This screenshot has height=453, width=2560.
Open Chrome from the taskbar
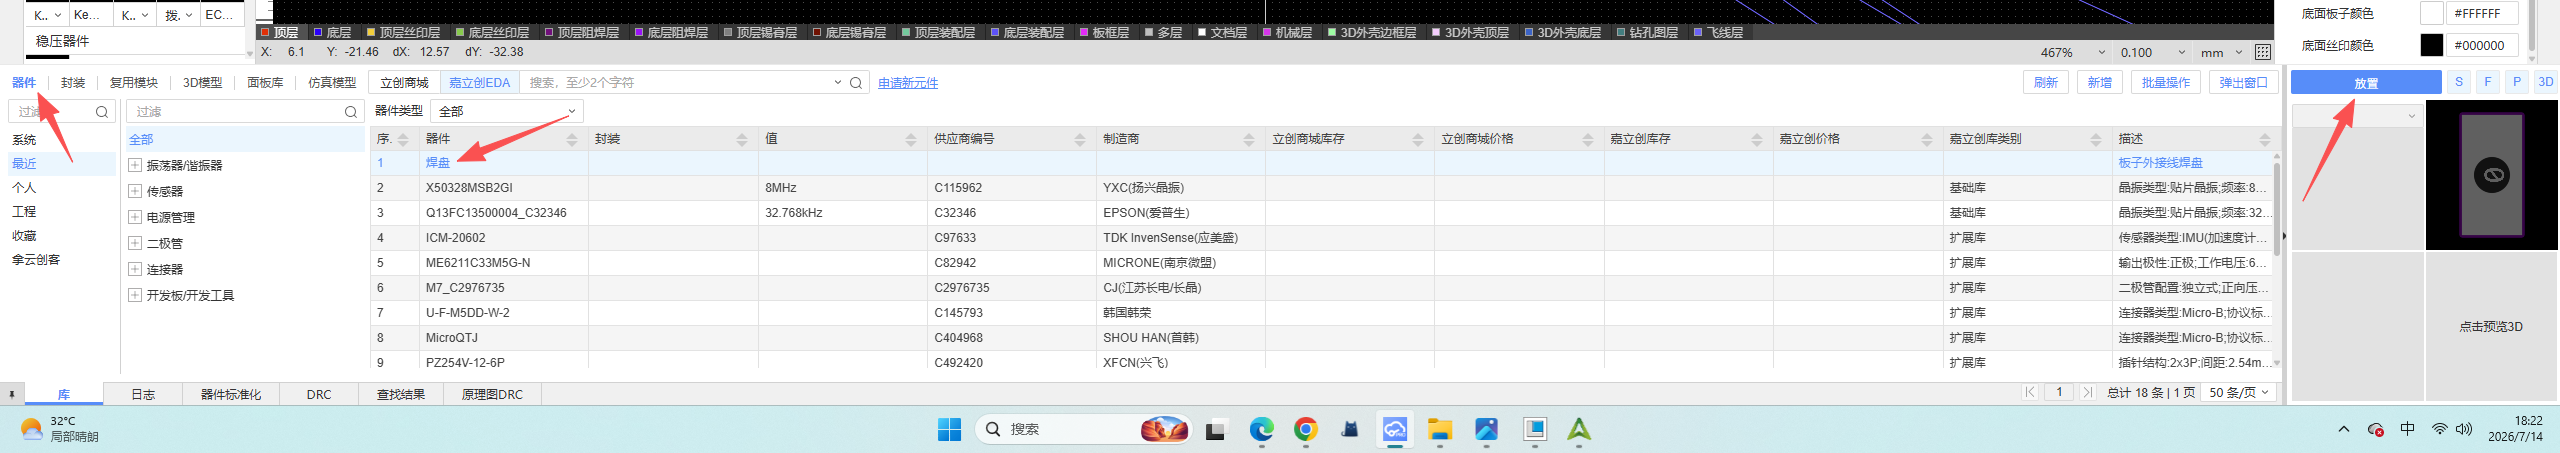point(1305,429)
